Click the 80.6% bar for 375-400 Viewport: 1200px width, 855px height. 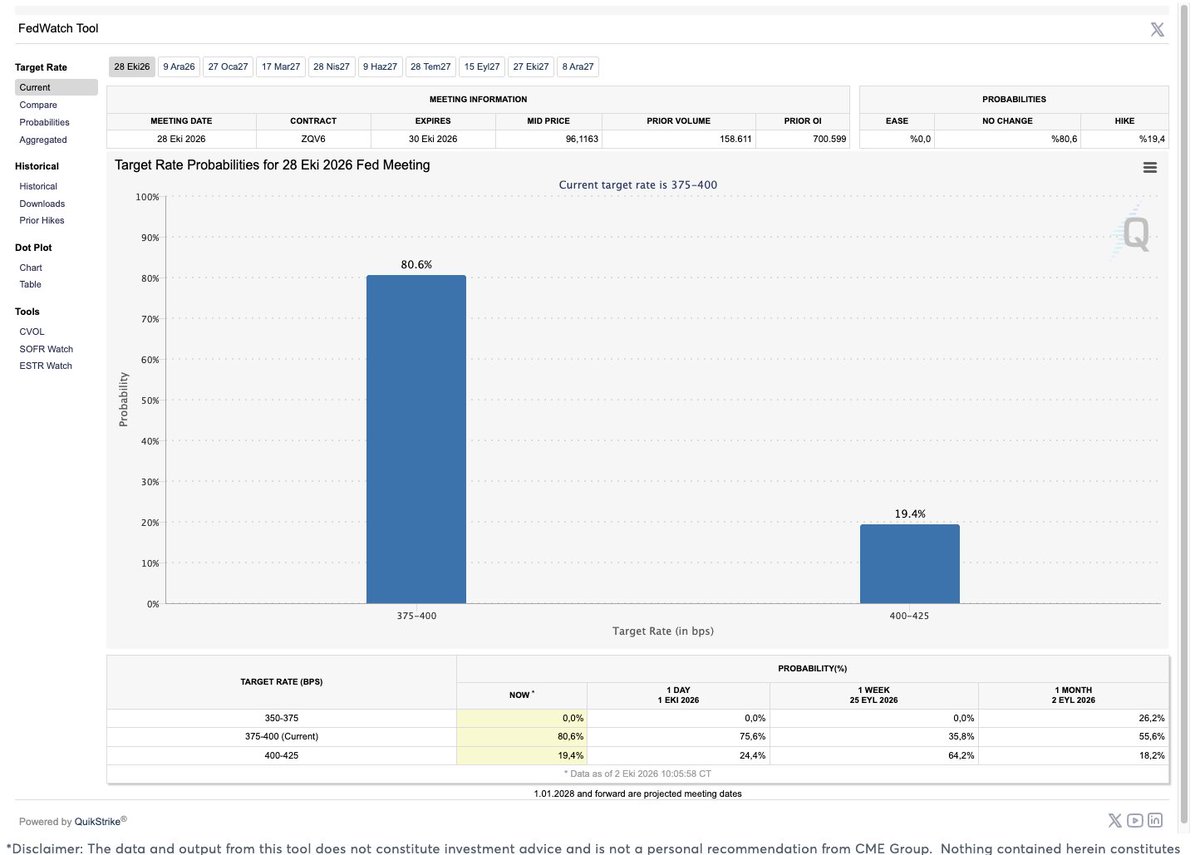(416, 439)
